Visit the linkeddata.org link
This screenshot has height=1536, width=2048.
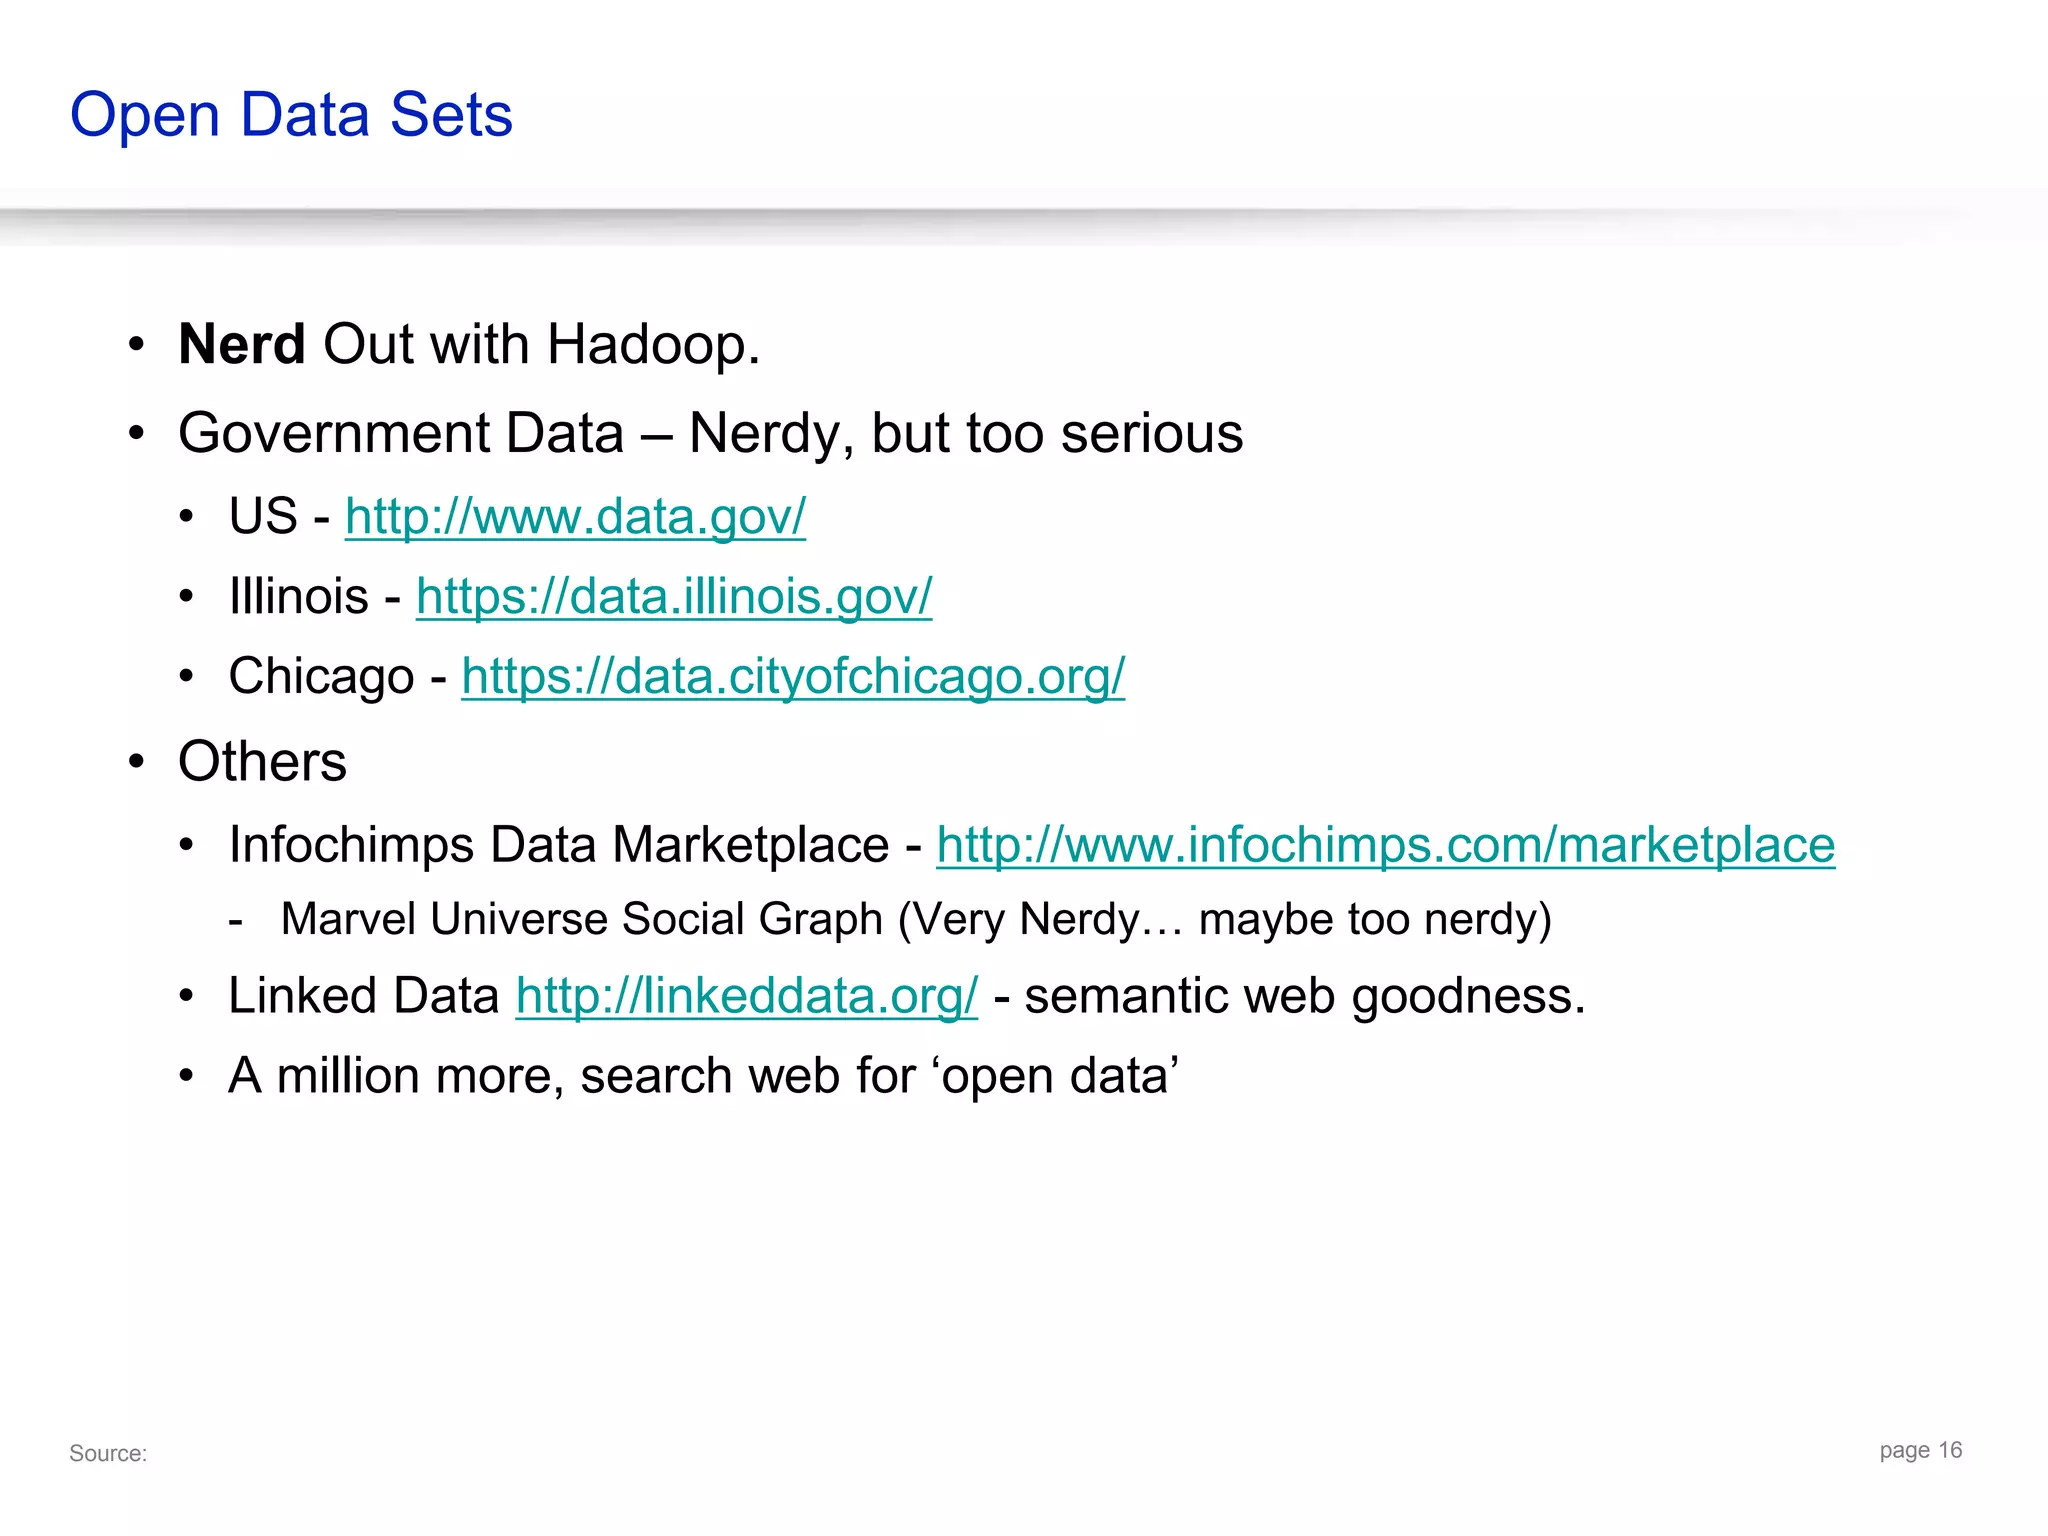point(747,996)
